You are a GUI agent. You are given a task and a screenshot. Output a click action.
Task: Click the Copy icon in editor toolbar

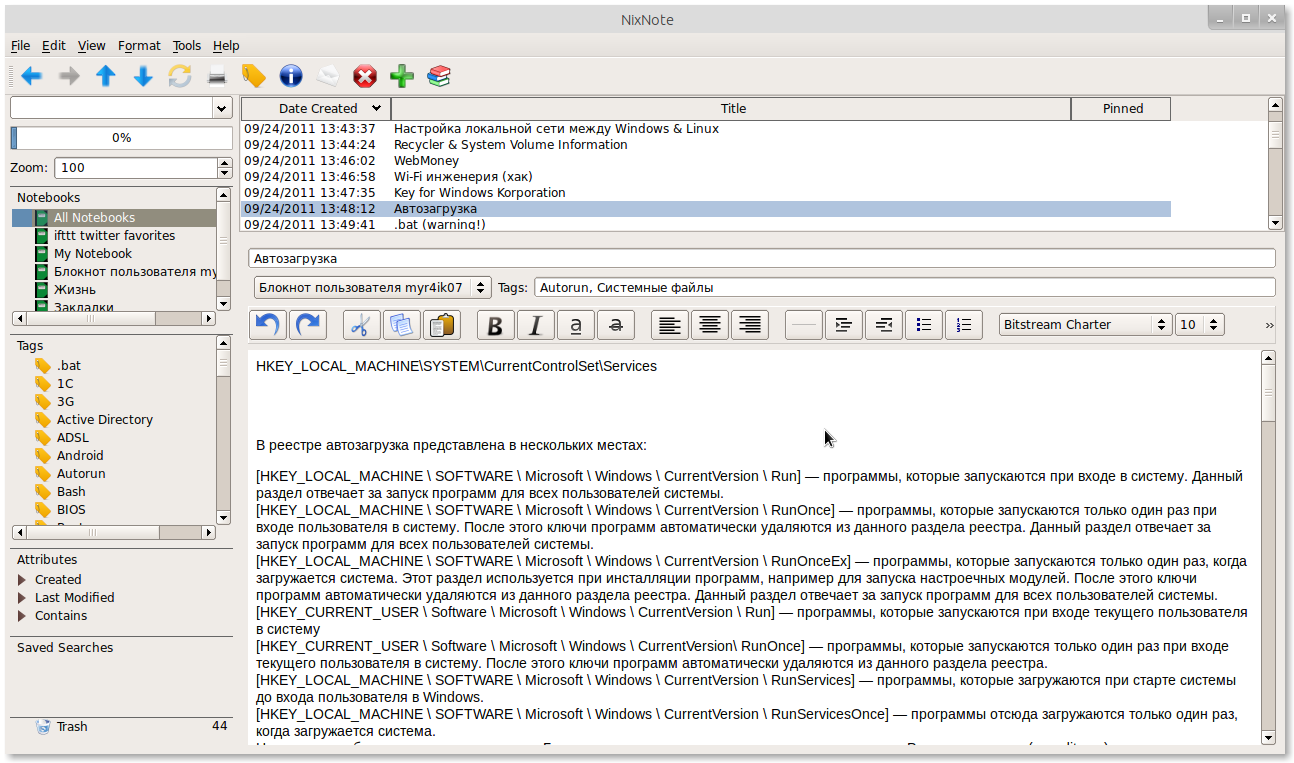(401, 324)
